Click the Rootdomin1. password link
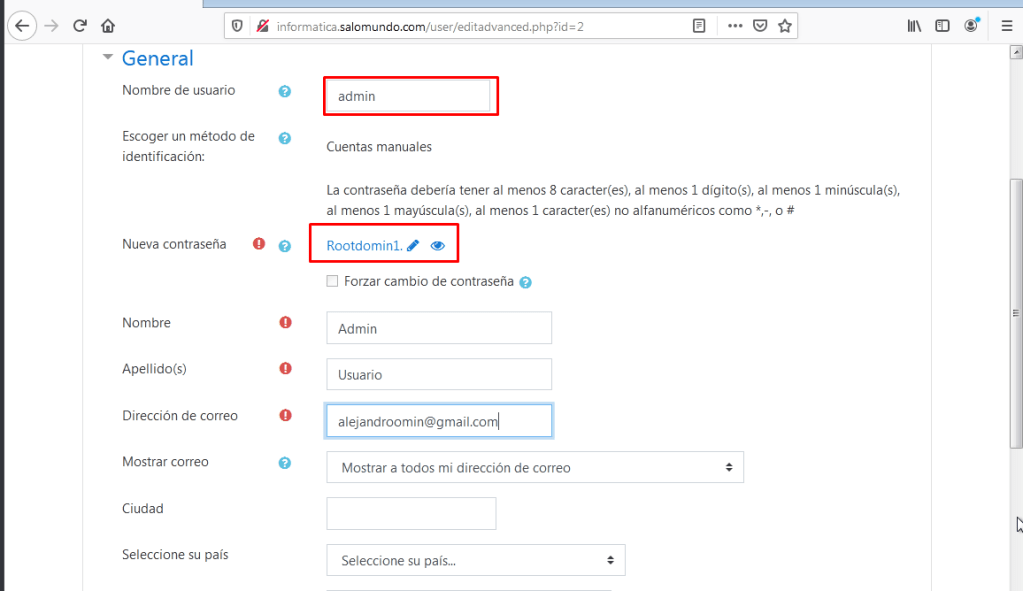This screenshot has width=1023, height=591. point(364,245)
